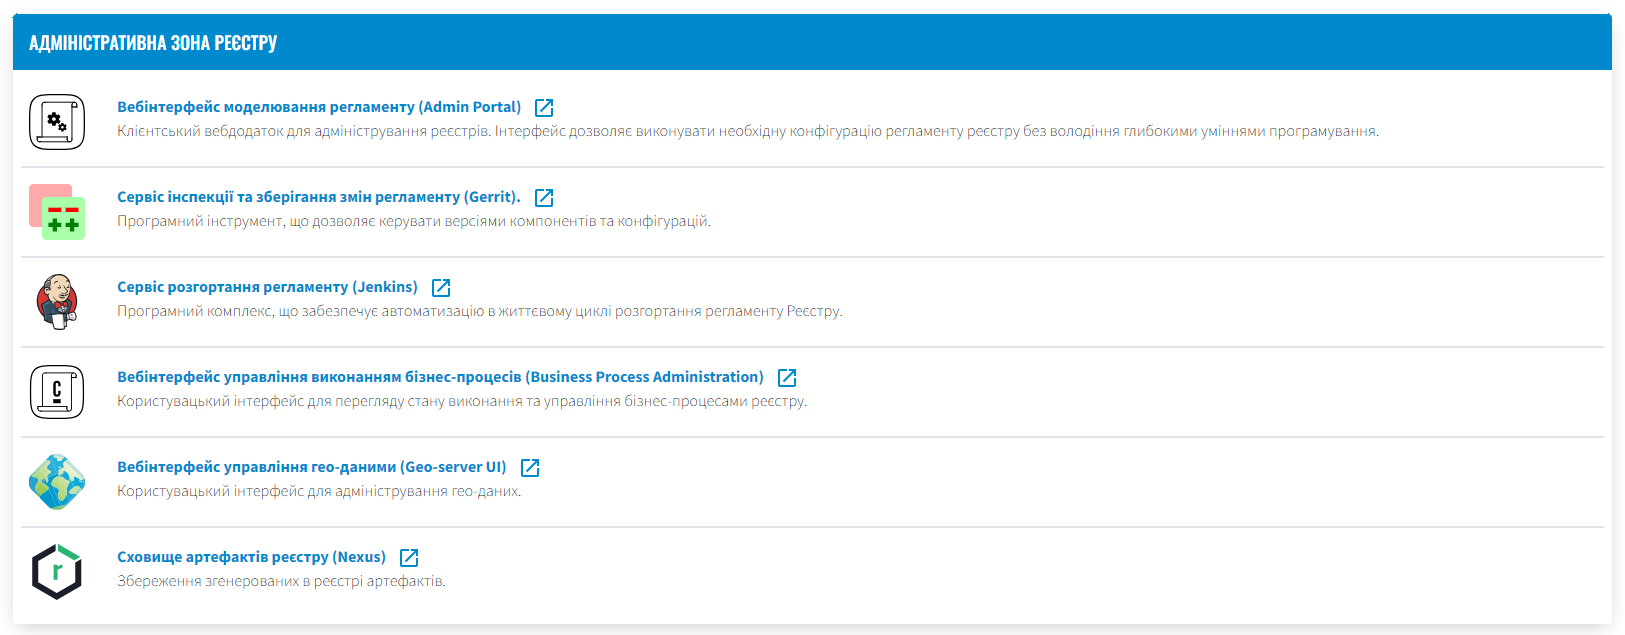Click the Business Process Administration scroll icon
This screenshot has height=635, width=1625.
coord(57,392)
